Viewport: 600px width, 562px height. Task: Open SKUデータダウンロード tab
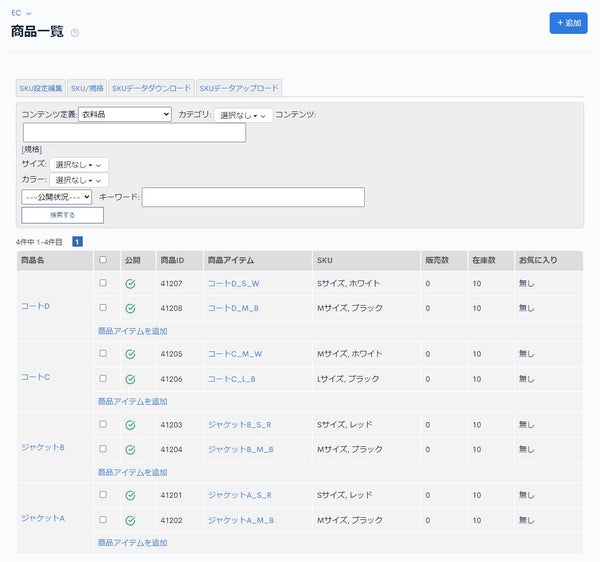click(152, 88)
